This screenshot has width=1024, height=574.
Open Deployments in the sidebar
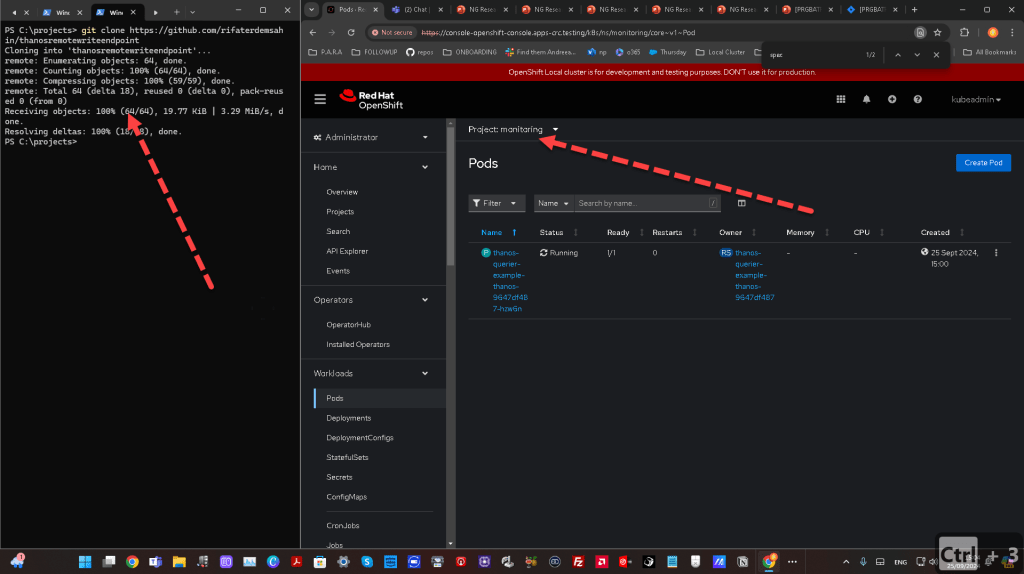coord(348,418)
